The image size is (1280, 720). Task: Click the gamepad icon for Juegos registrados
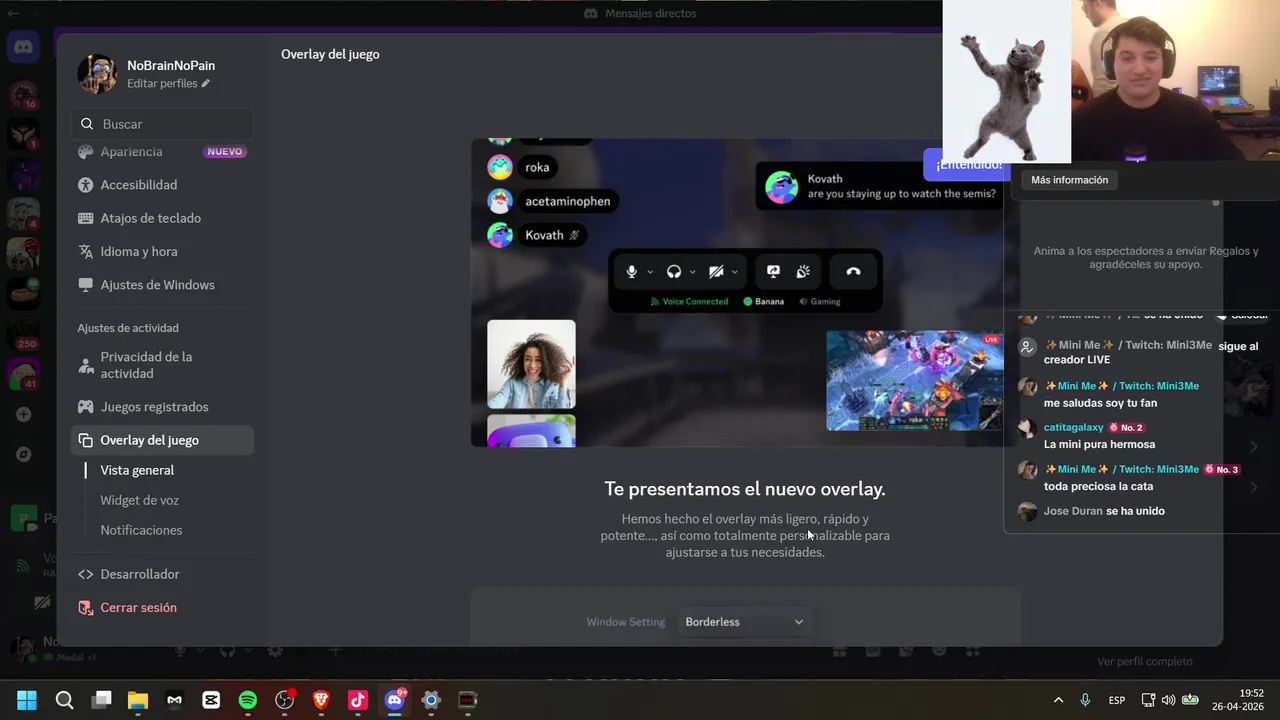86,407
